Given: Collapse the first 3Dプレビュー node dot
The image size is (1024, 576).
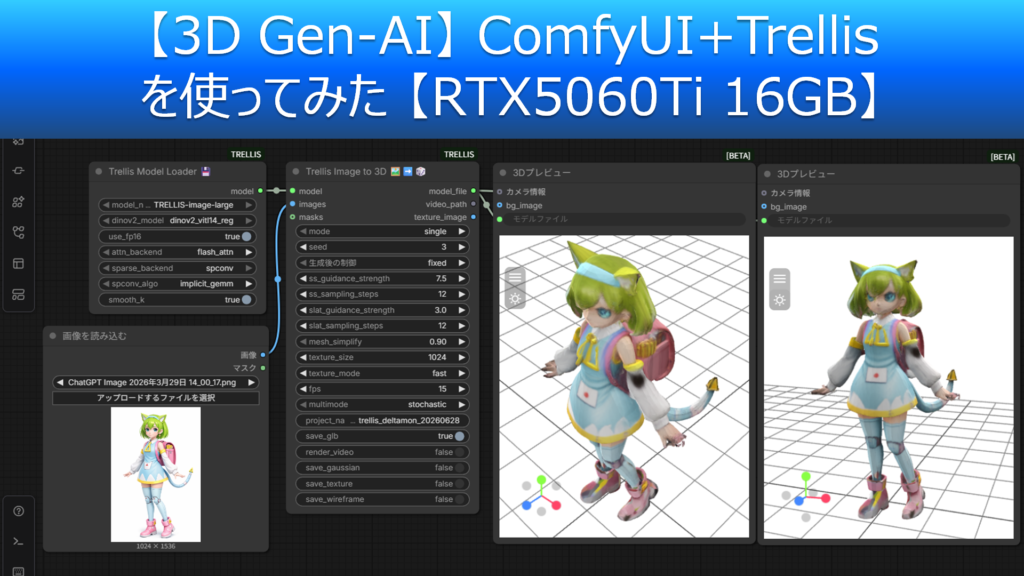Looking at the screenshot, I should coord(503,173).
